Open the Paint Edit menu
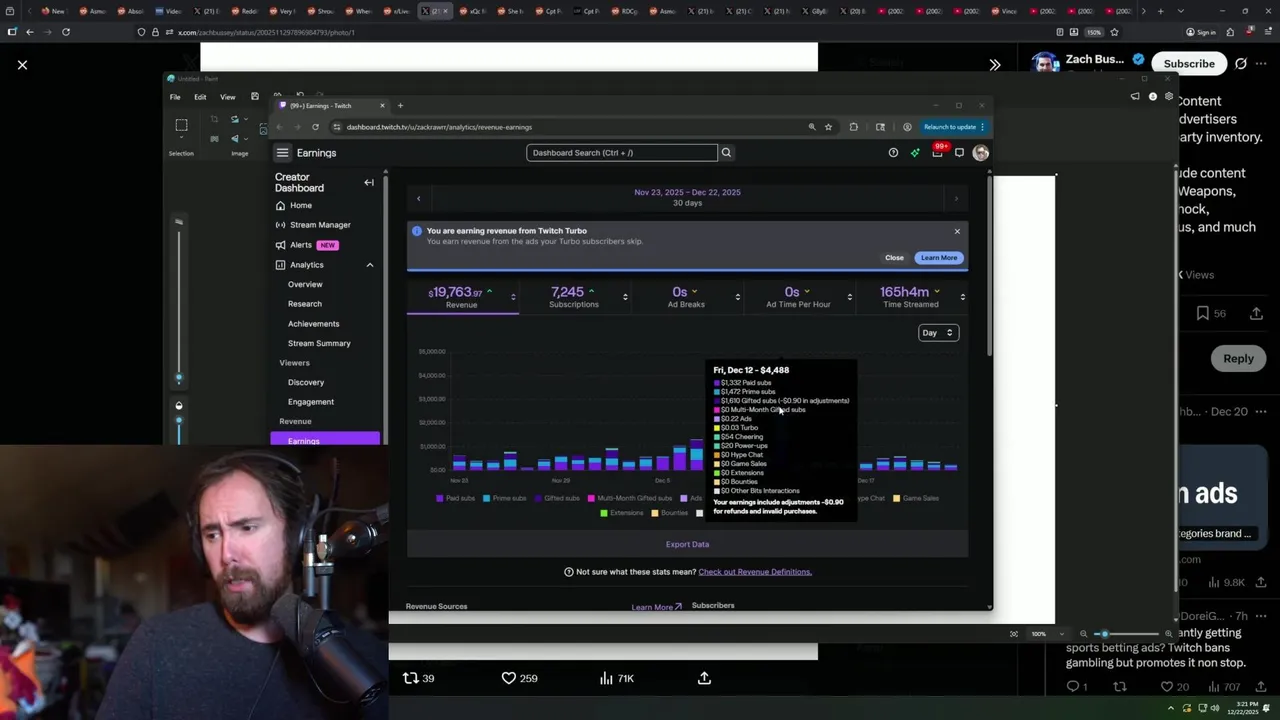This screenshot has width=1280, height=720. (x=200, y=97)
